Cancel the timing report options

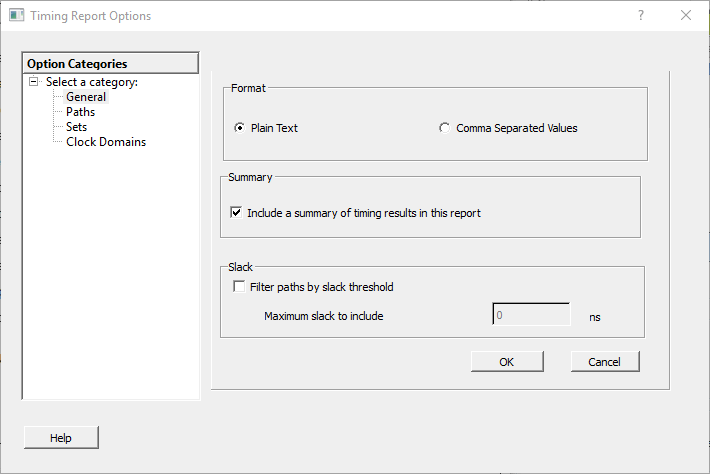[605, 362]
